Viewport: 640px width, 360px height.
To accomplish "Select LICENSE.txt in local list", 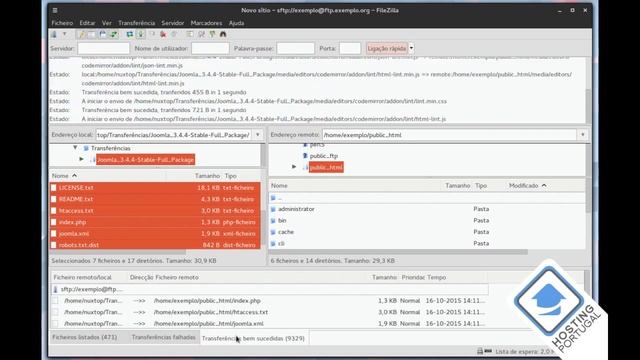I will pos(155,188).
